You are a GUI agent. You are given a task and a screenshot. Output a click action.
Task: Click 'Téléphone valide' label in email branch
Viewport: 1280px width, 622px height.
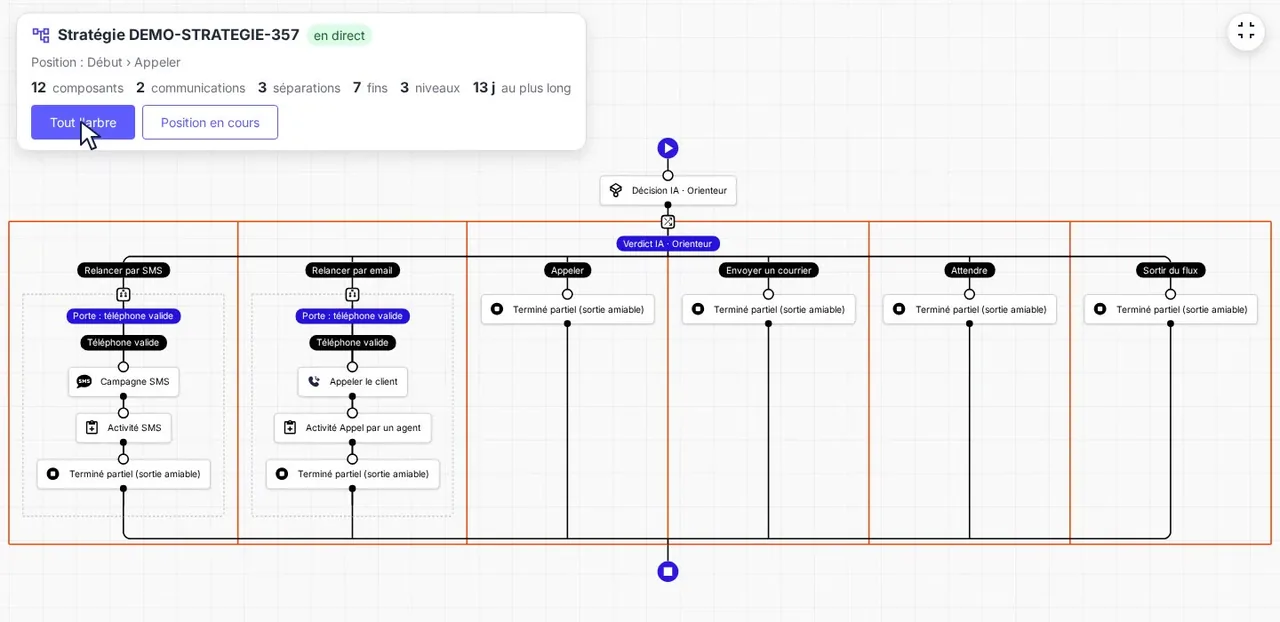(x=353, y=342)
